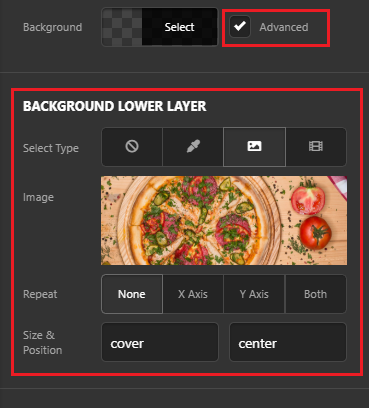Set Repeat to None
Screen dimensions: 369x408
click(132, 294)
